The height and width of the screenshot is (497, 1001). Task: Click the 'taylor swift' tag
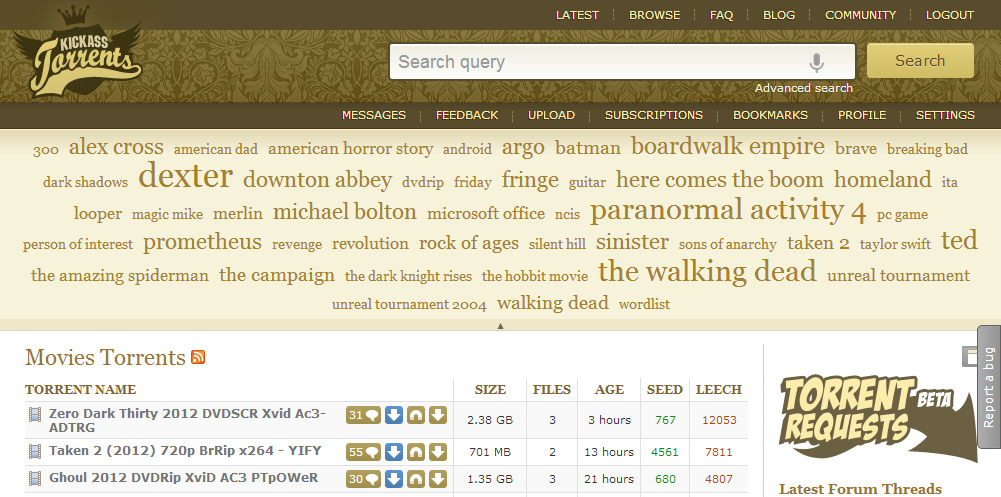(895, 244)
